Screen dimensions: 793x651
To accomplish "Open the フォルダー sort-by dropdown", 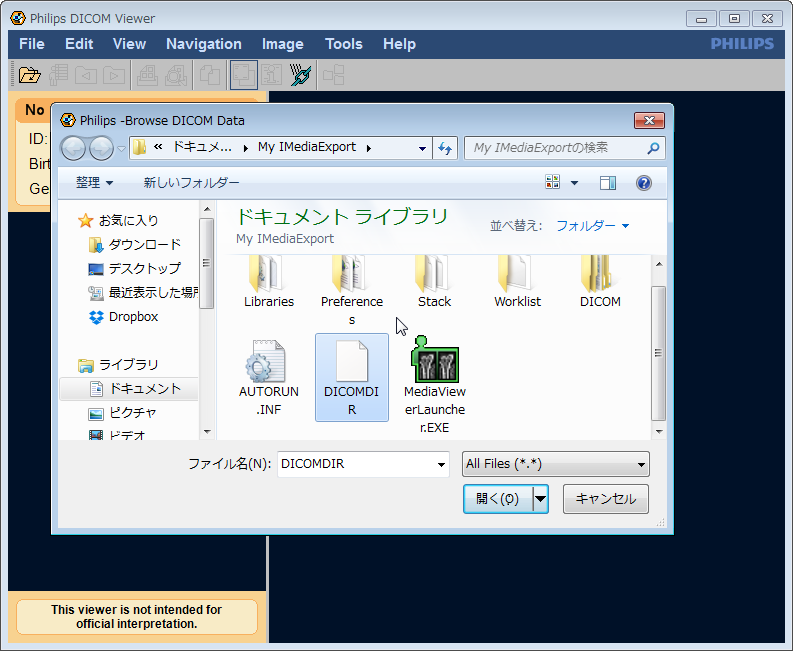I will [x=592, y=226].
